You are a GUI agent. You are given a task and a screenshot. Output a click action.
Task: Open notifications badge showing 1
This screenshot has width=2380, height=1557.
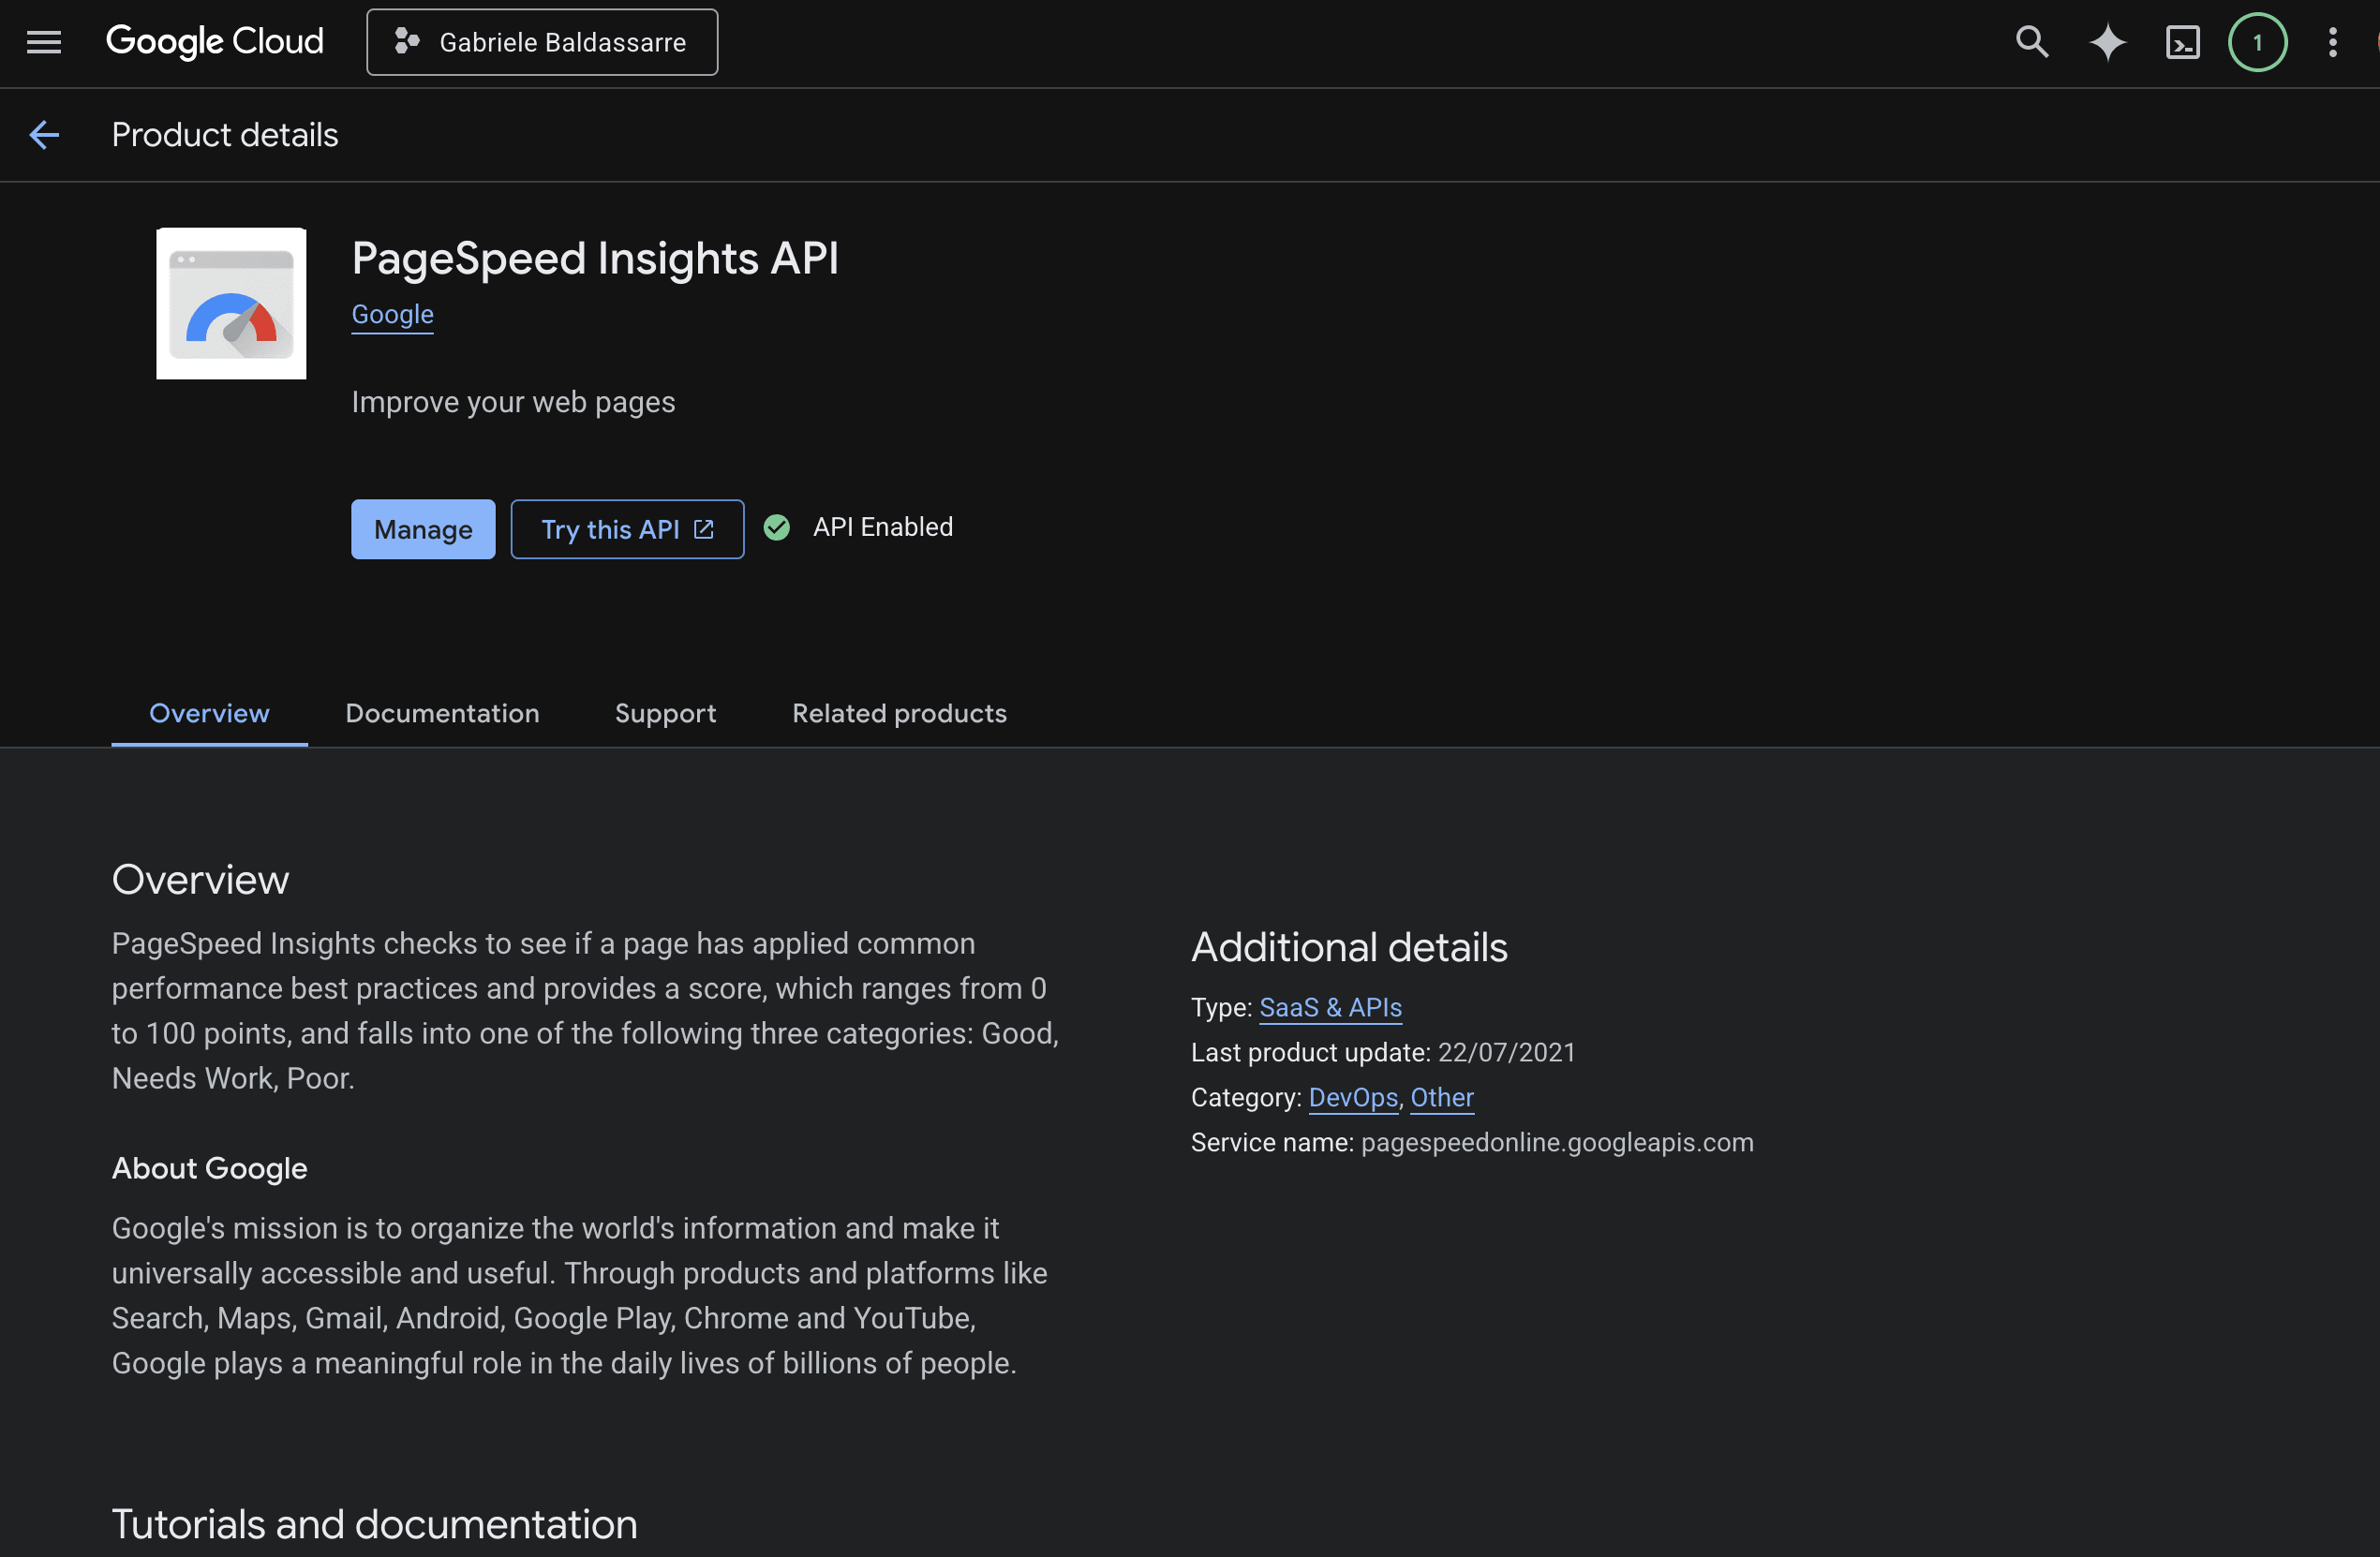coord(2257,42)
